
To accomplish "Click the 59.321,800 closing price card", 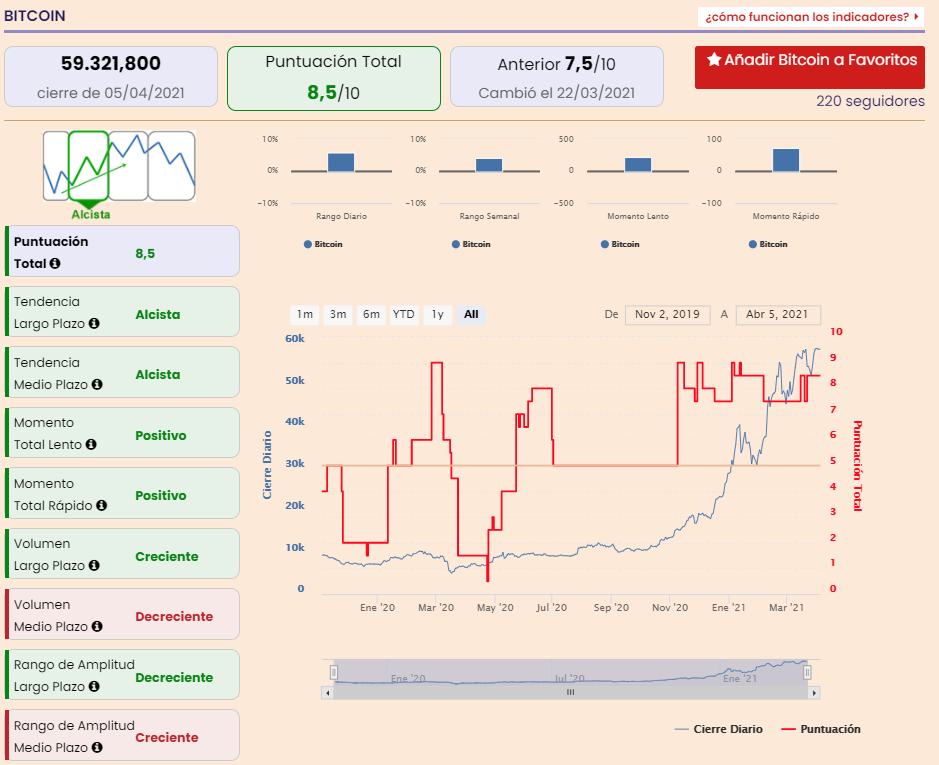I will click(x=111, y=77).
